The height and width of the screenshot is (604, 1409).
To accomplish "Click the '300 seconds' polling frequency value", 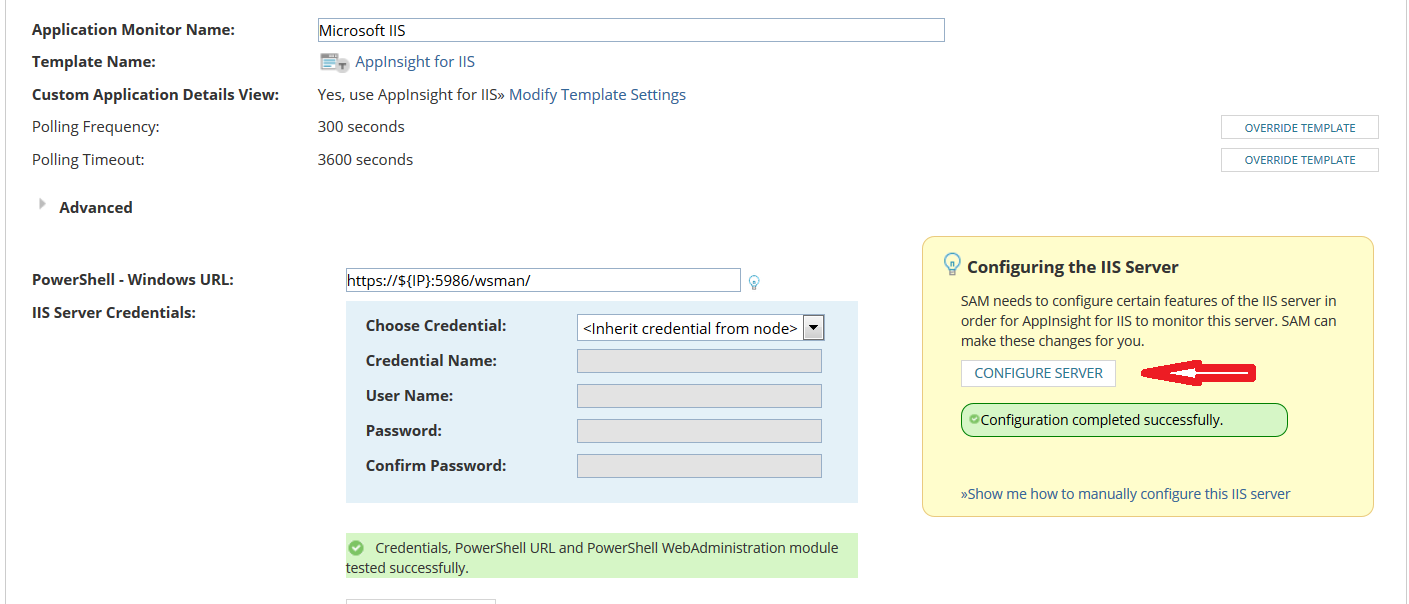I will click(361, 127).
